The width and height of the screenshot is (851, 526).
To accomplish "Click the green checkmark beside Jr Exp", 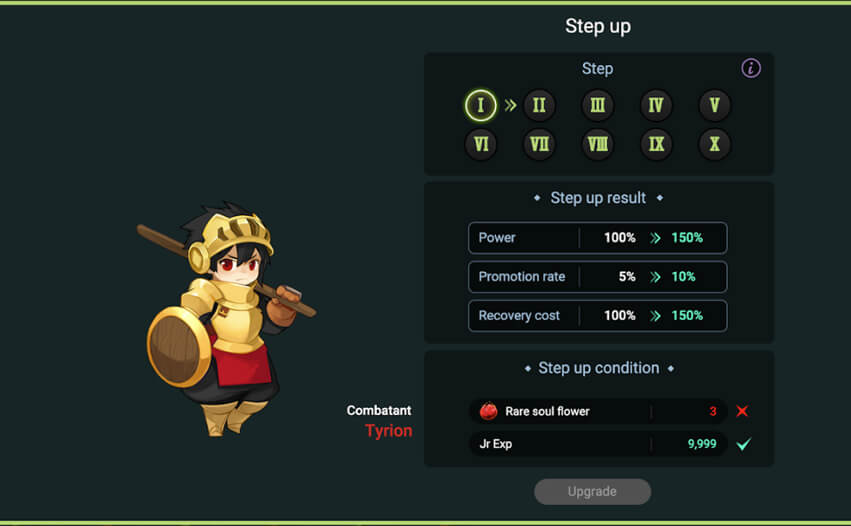I will click(744, 444).
